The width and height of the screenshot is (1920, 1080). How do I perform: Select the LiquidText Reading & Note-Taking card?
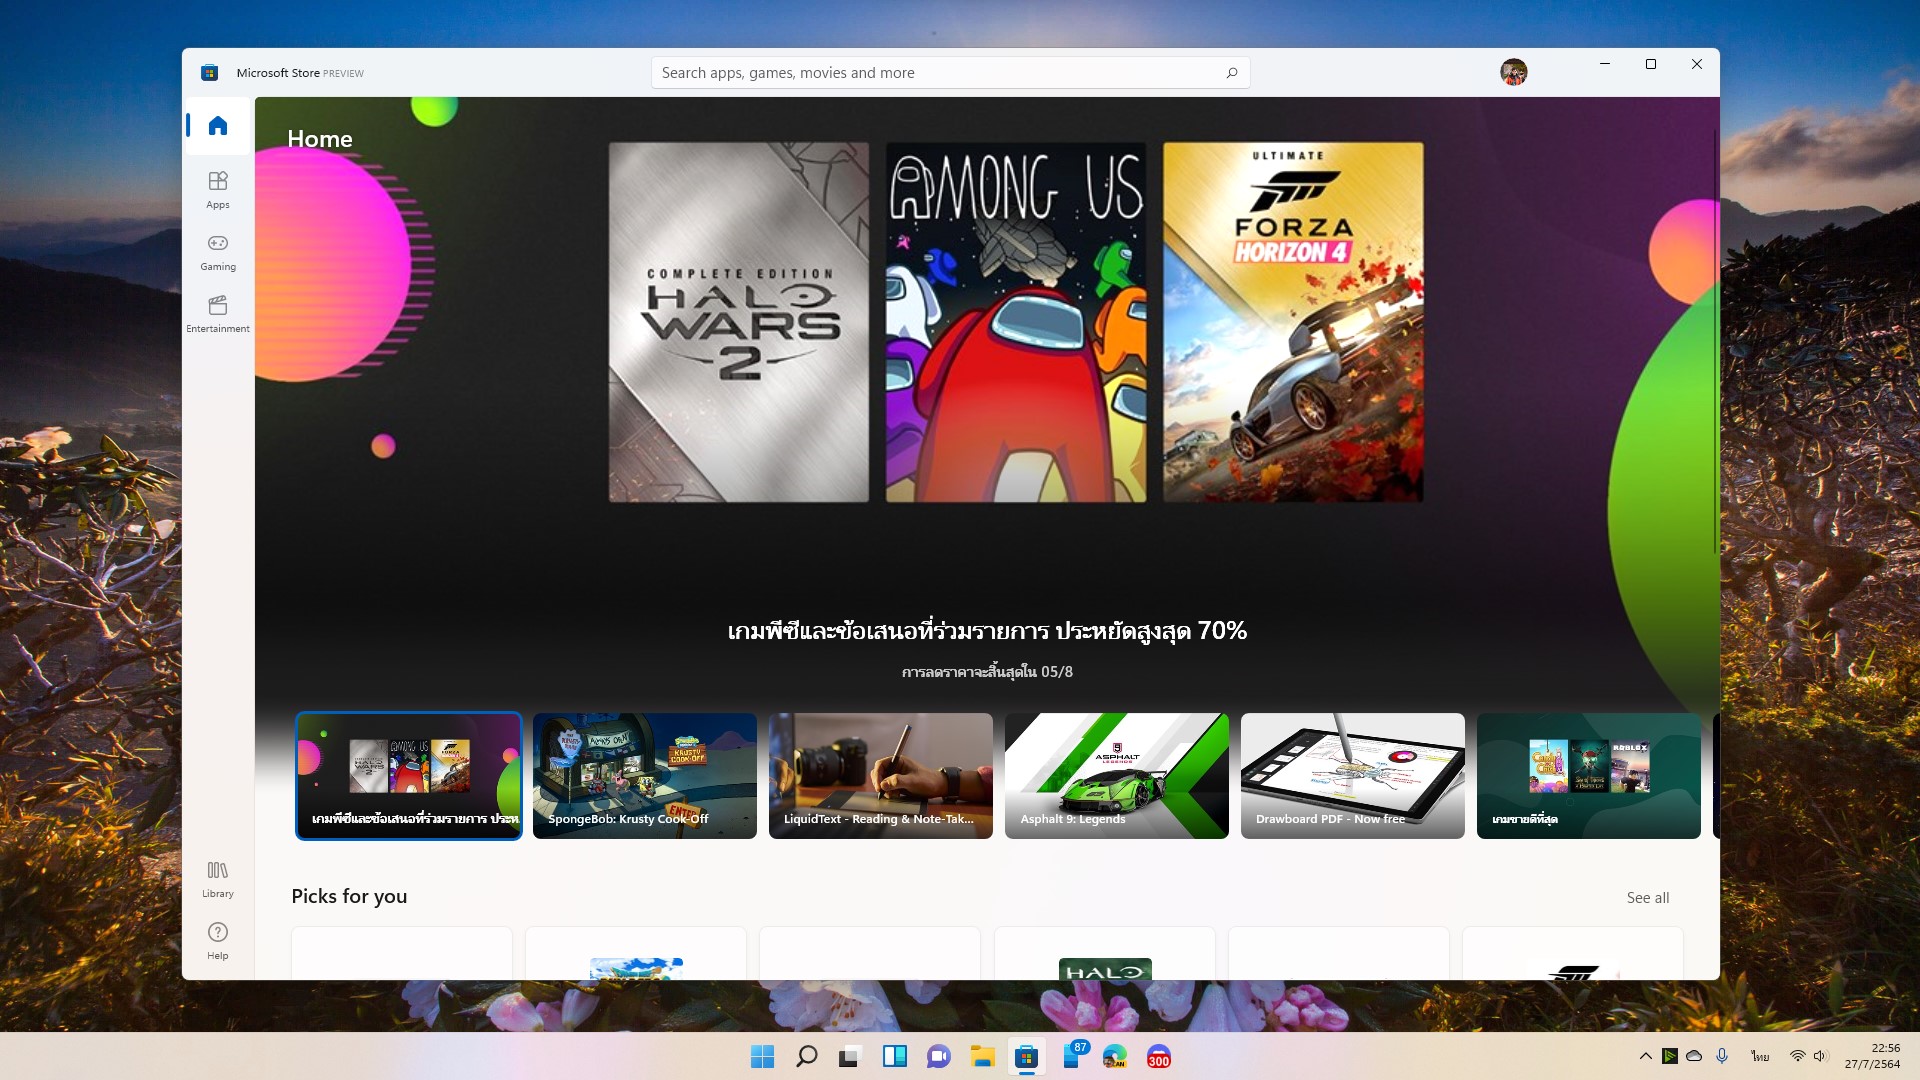881,776
